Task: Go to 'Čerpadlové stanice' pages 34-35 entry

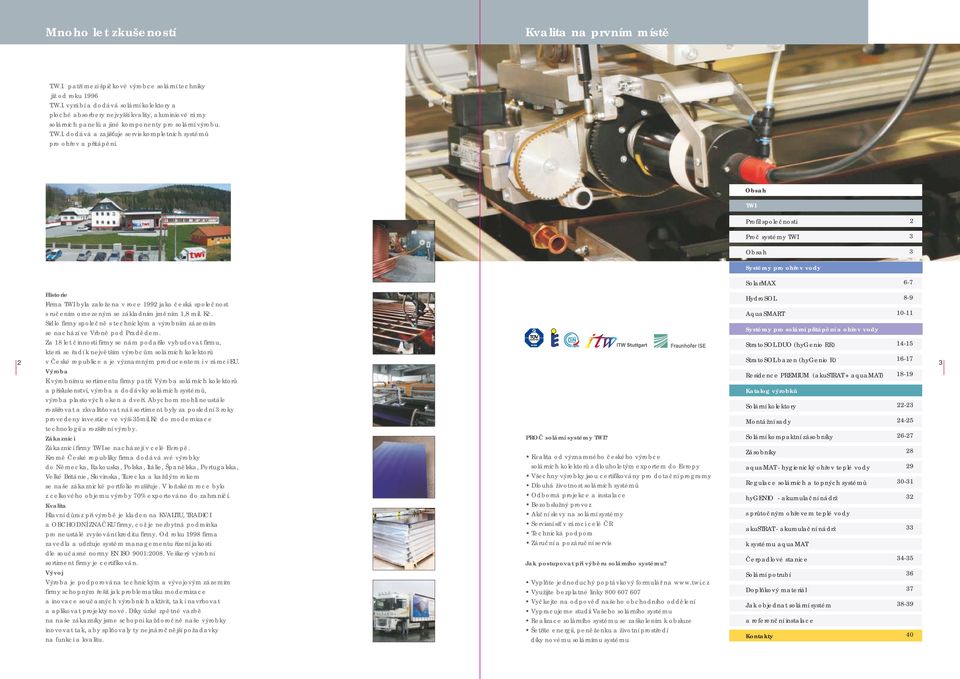Action: 825,559
